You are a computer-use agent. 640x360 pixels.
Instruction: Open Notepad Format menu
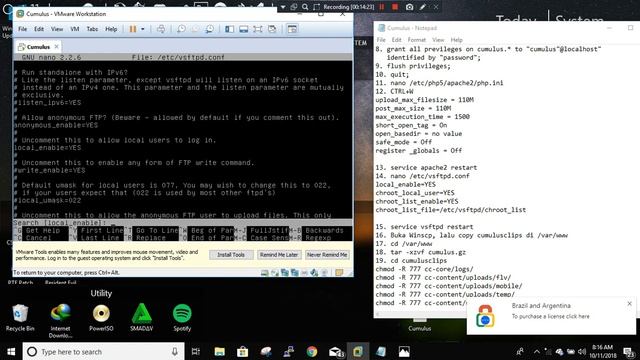pyautogui.click(x=417, y=40)
